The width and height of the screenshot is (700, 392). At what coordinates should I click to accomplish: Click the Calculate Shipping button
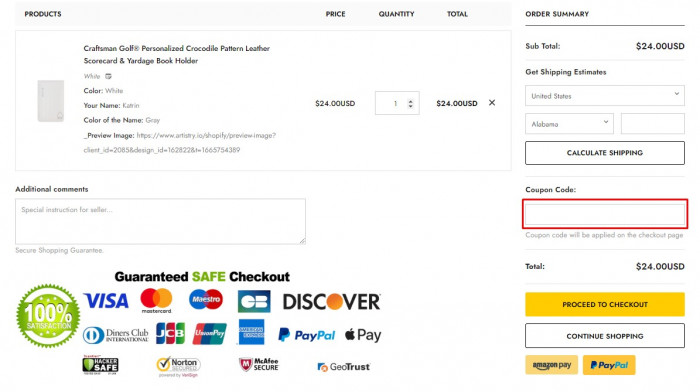[x=604, y=153]
